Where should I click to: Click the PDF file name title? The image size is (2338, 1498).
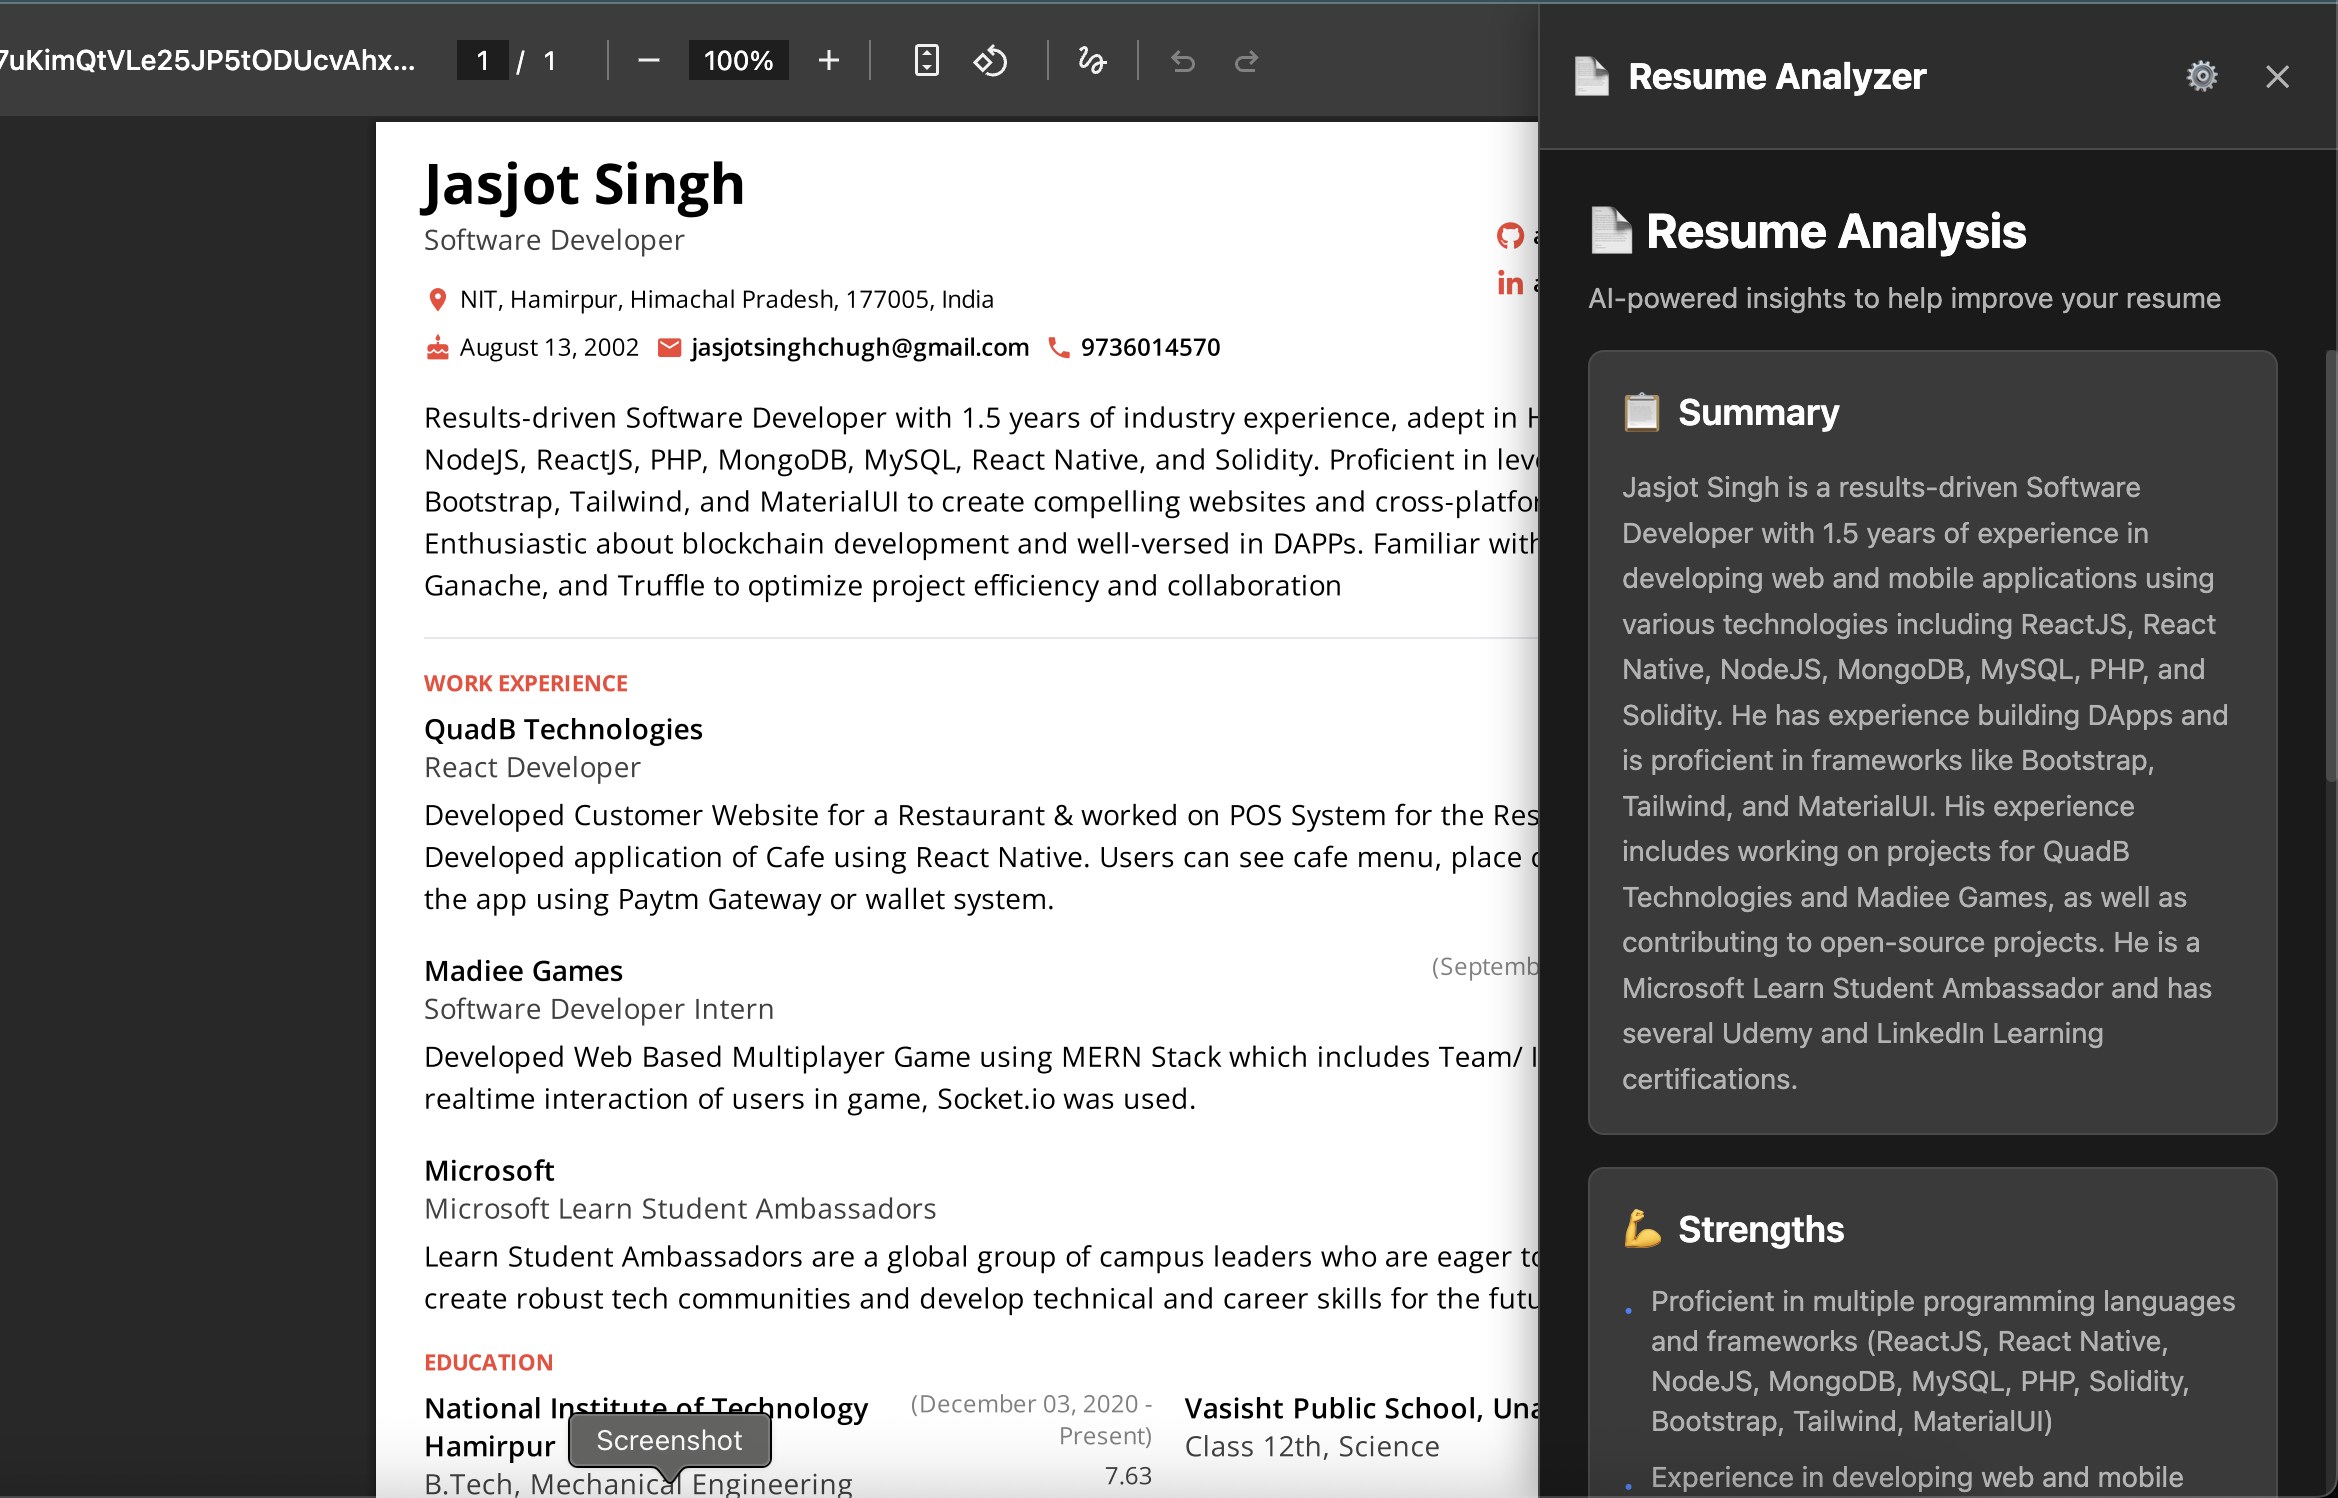(207, 61)
